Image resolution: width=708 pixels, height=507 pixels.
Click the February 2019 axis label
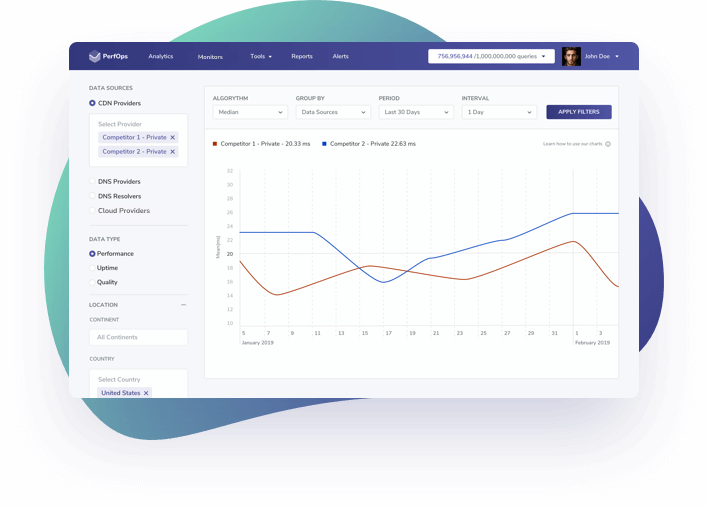tap(592, 343)
